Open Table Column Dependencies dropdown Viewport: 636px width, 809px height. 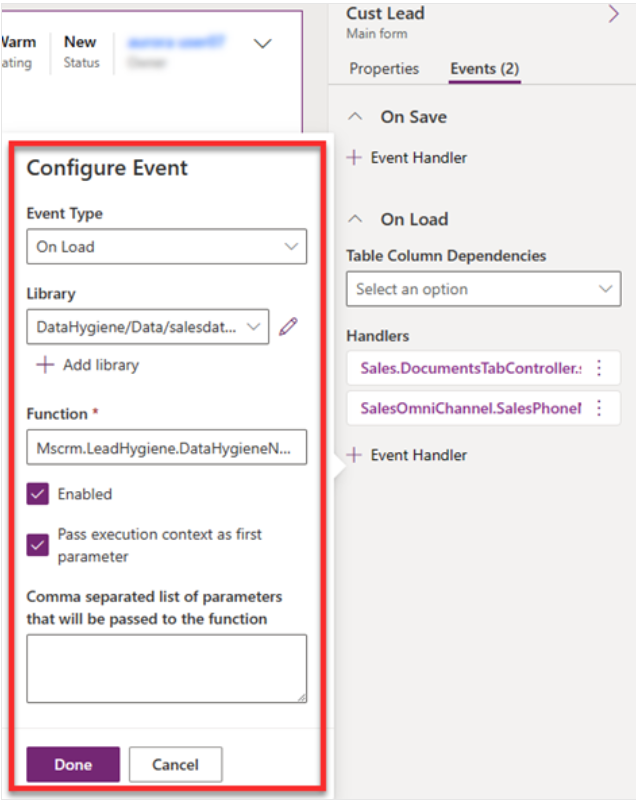click(483, 289)
